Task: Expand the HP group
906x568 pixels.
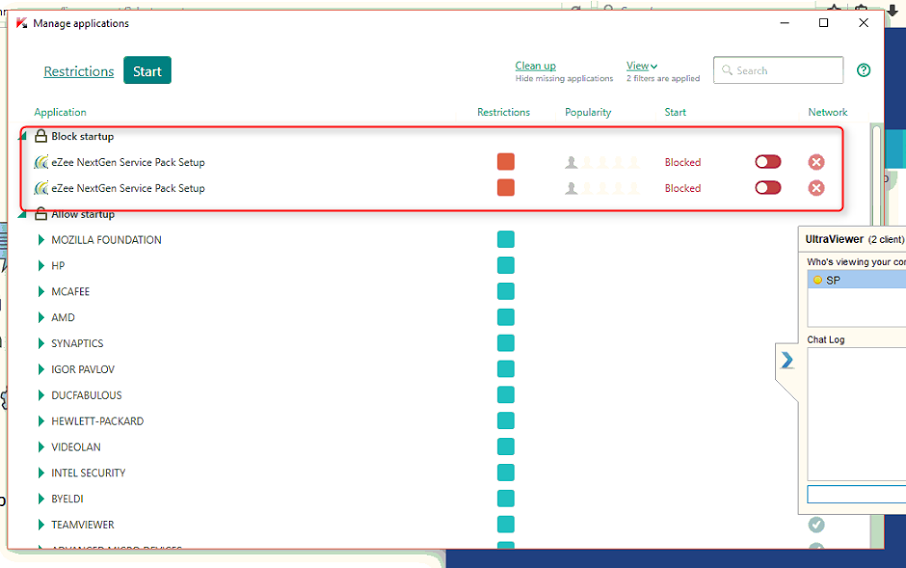Action: 40,266
